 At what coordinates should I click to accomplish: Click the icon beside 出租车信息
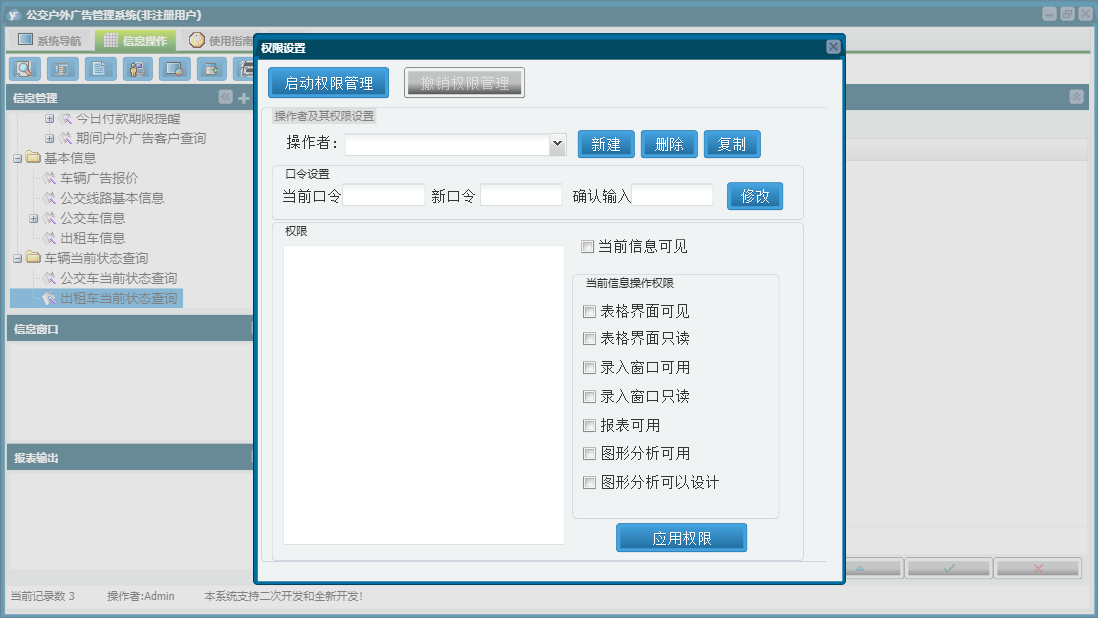[x=49, y=239]
